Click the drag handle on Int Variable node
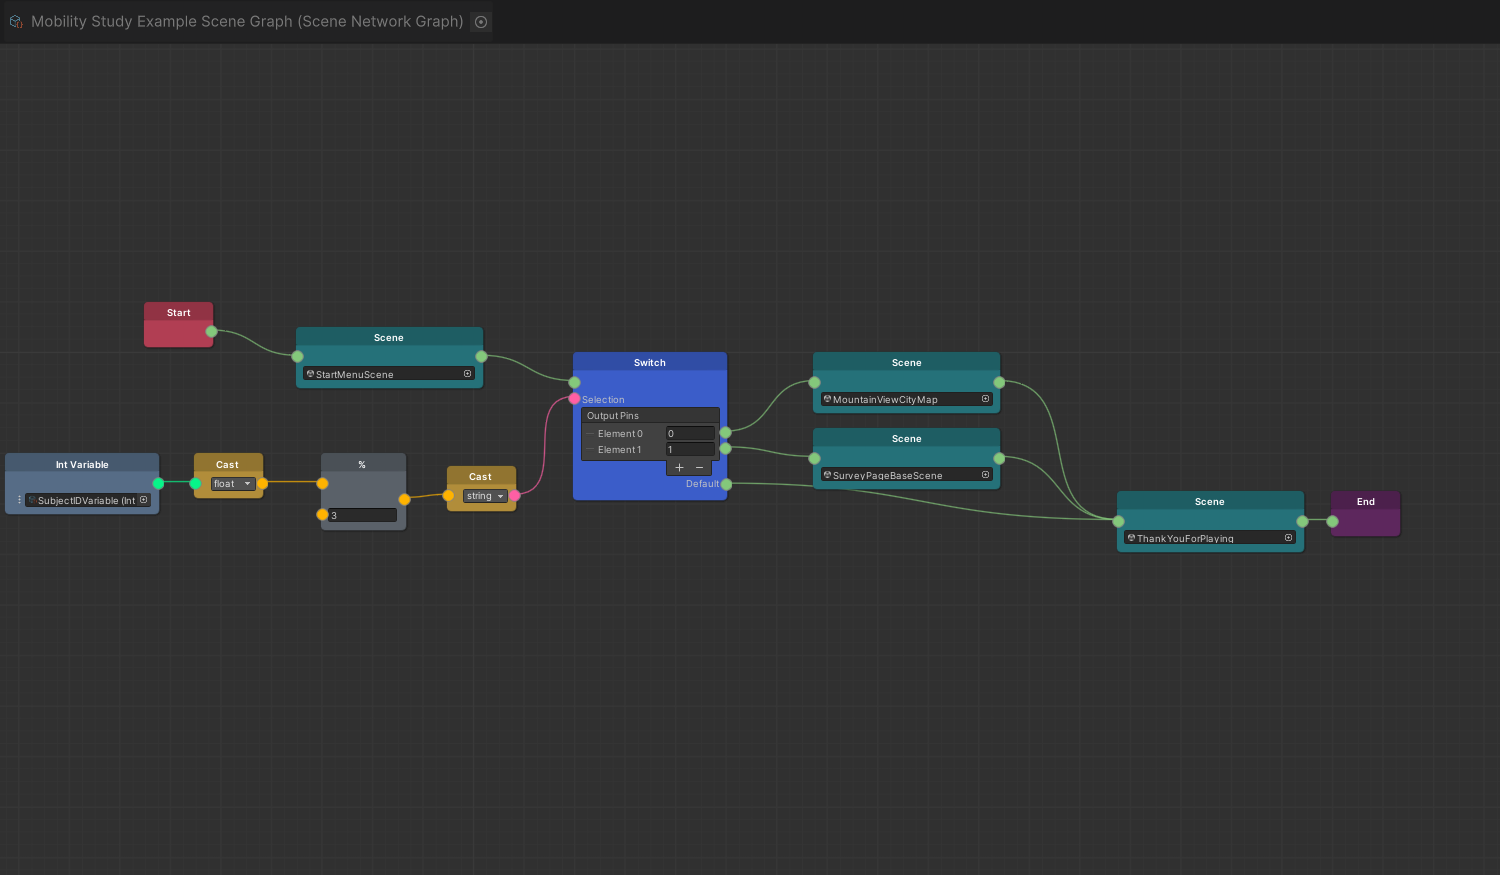The height and width of the screenshot is (875, 1500). tap(19, 500)
